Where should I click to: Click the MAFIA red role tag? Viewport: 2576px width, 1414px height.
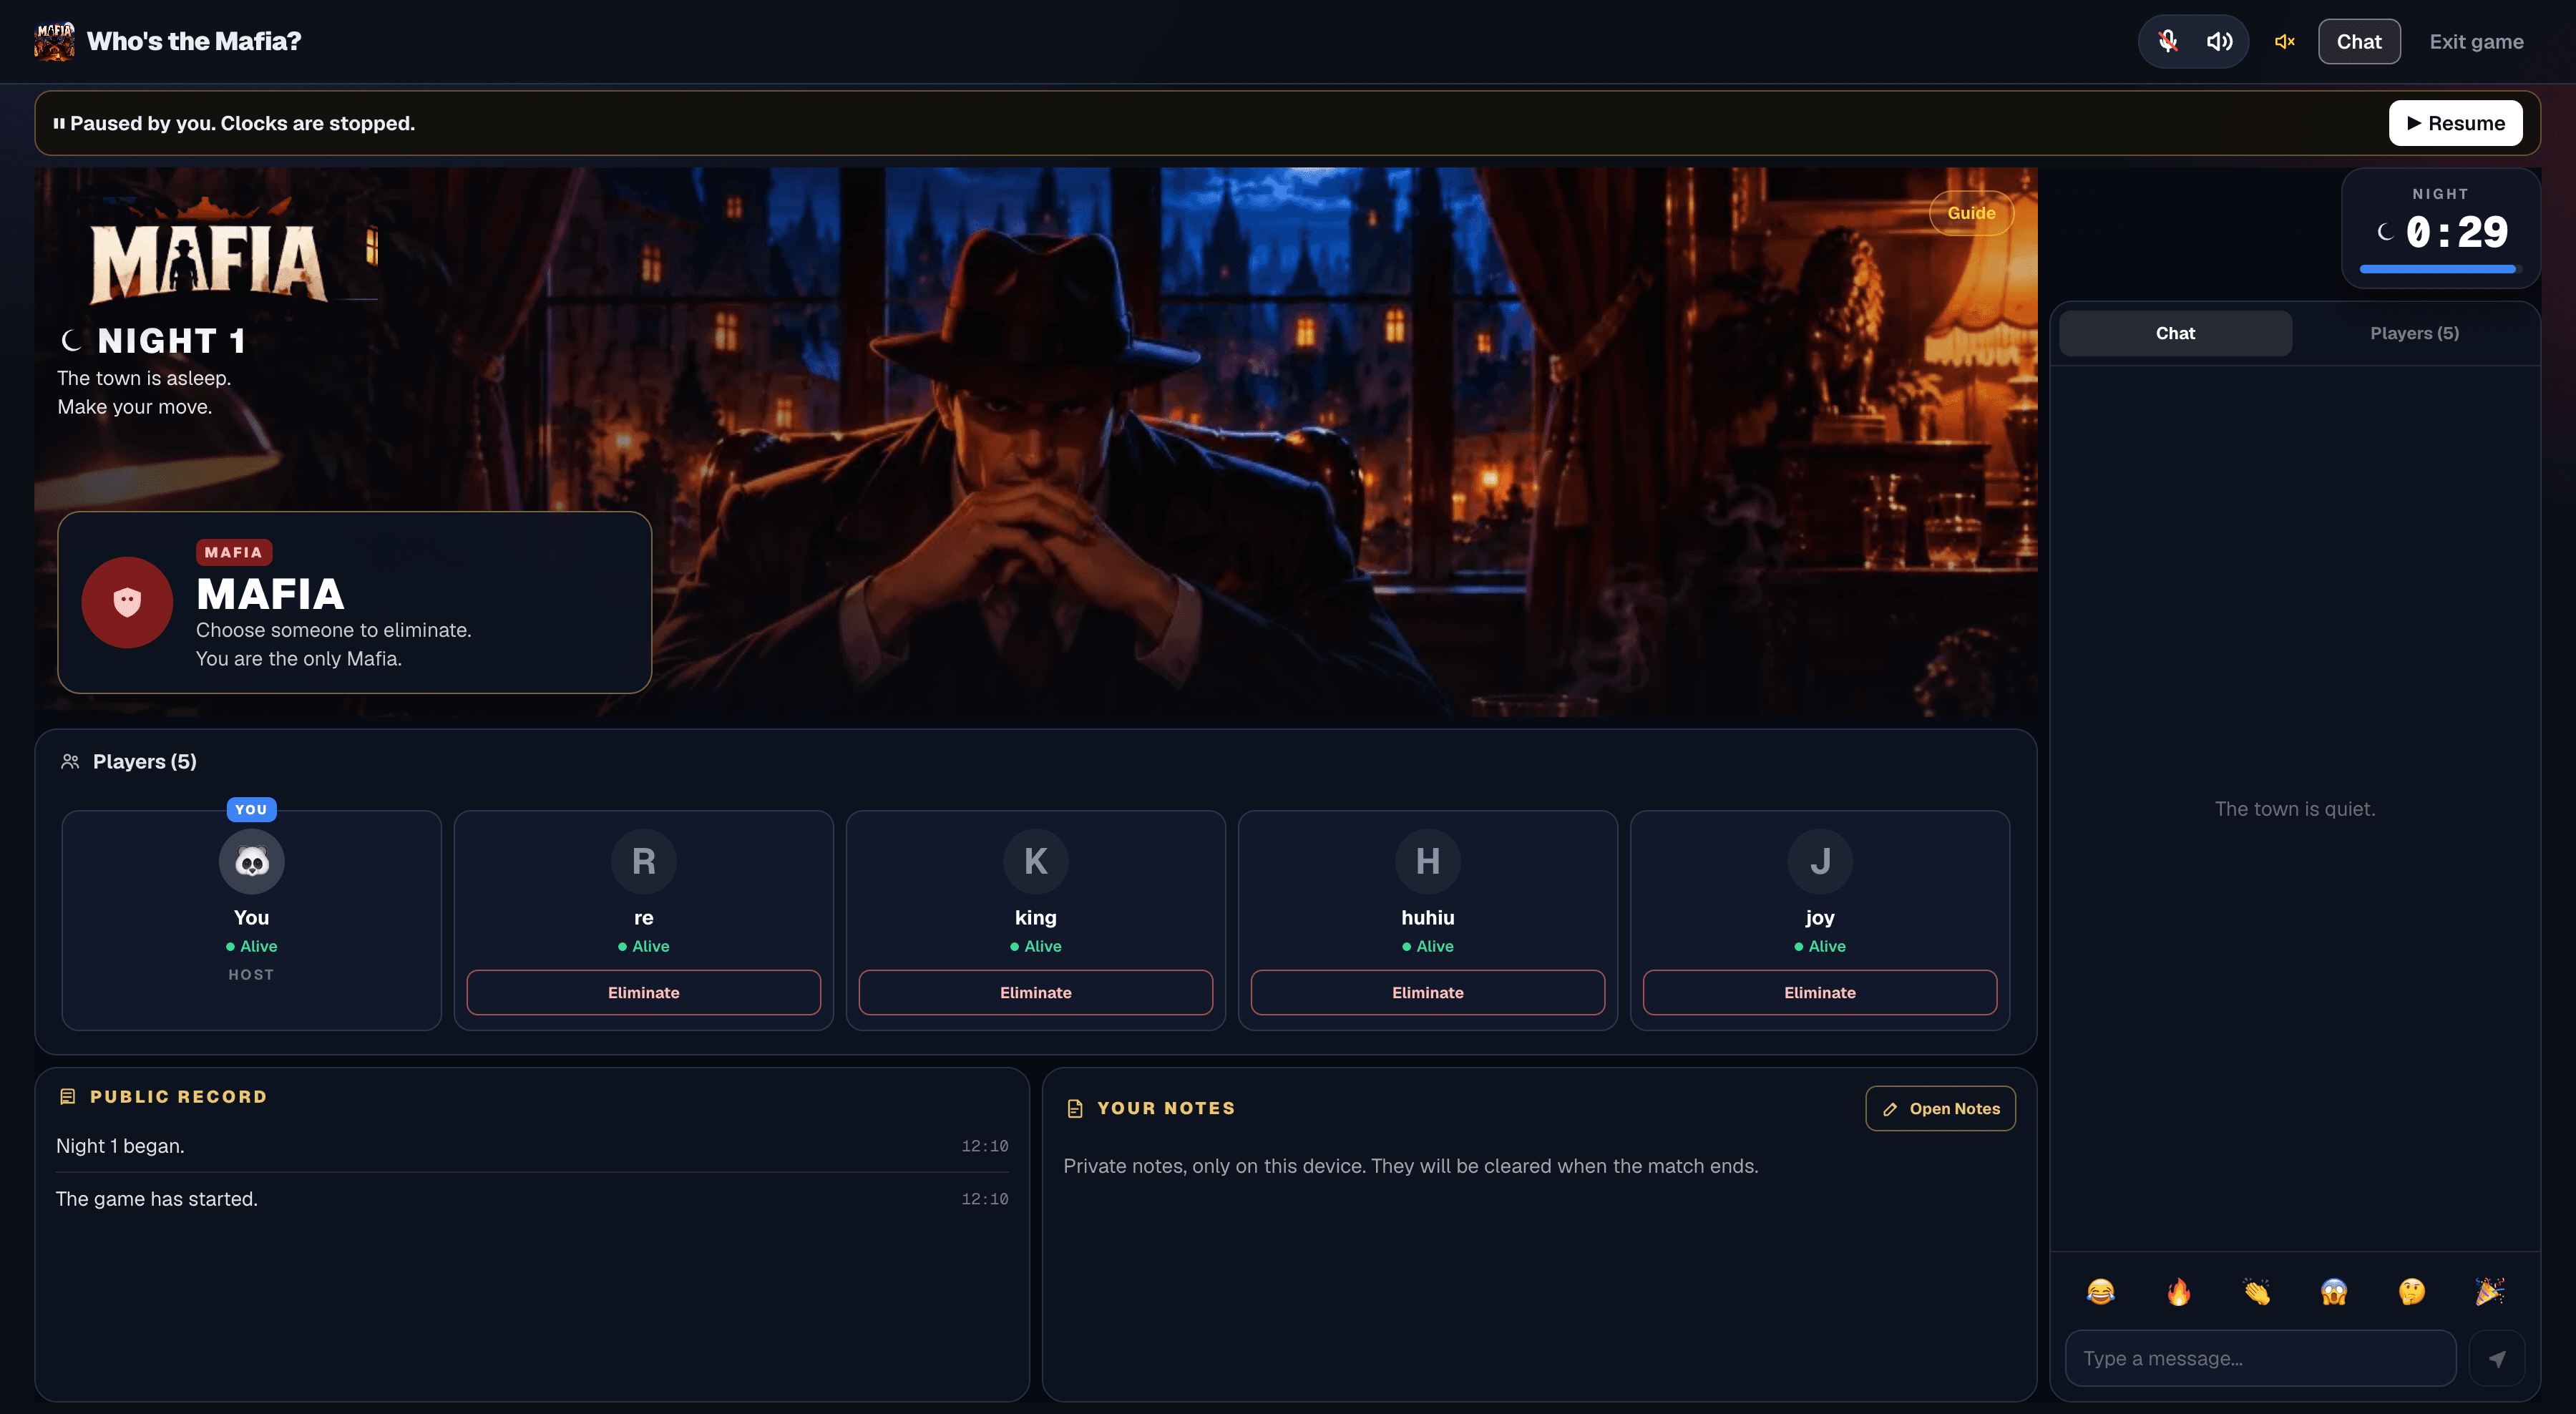click(233, 552)
